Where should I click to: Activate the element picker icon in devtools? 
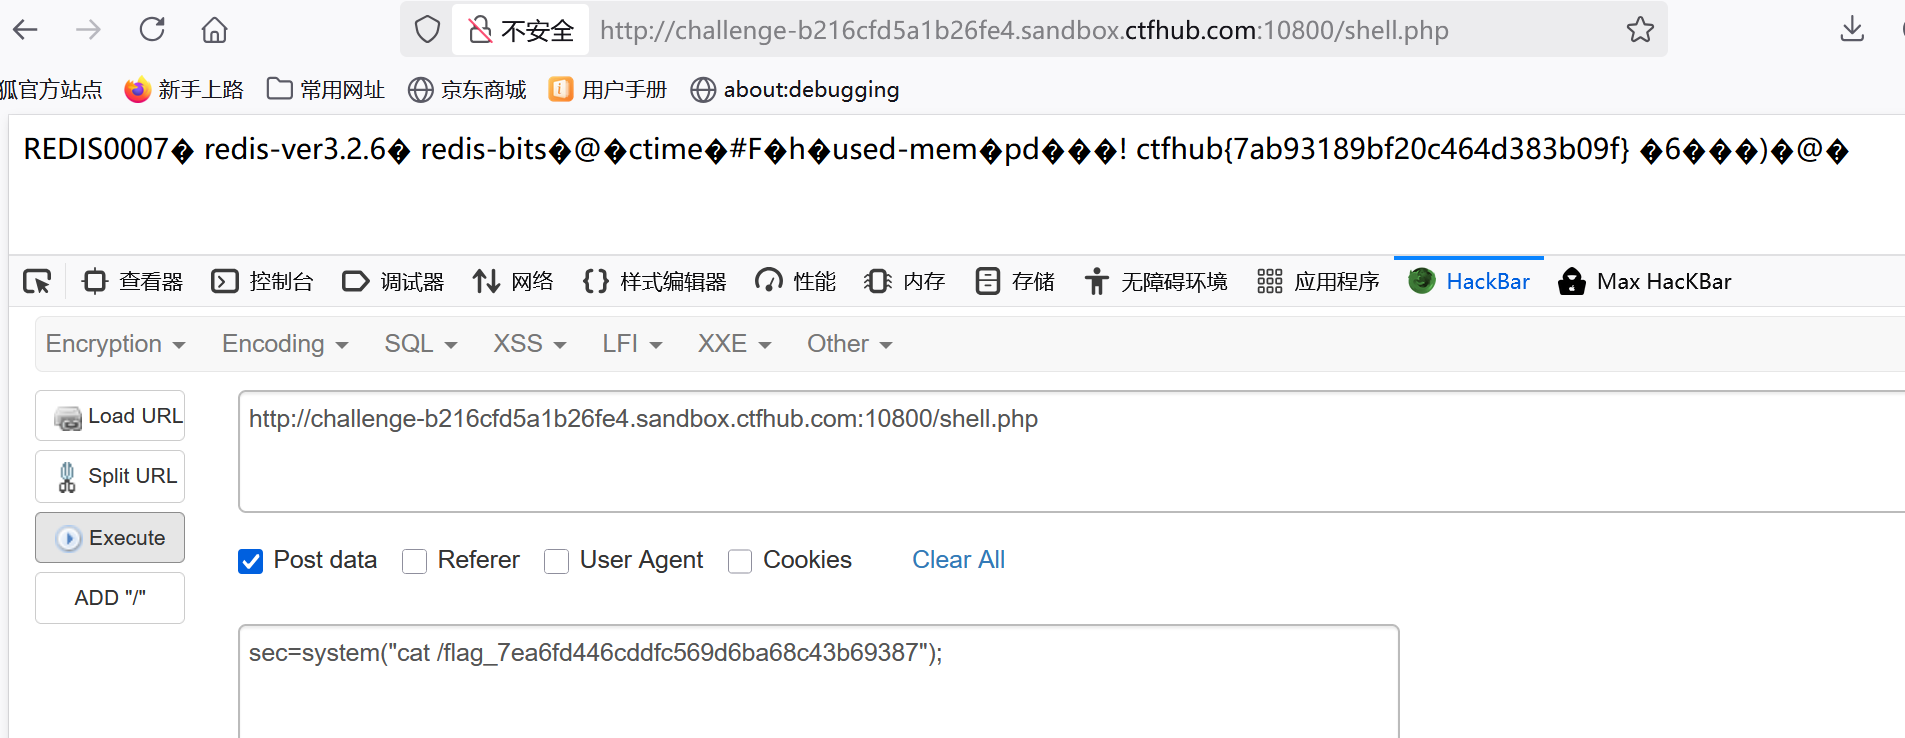coord(37,282)
